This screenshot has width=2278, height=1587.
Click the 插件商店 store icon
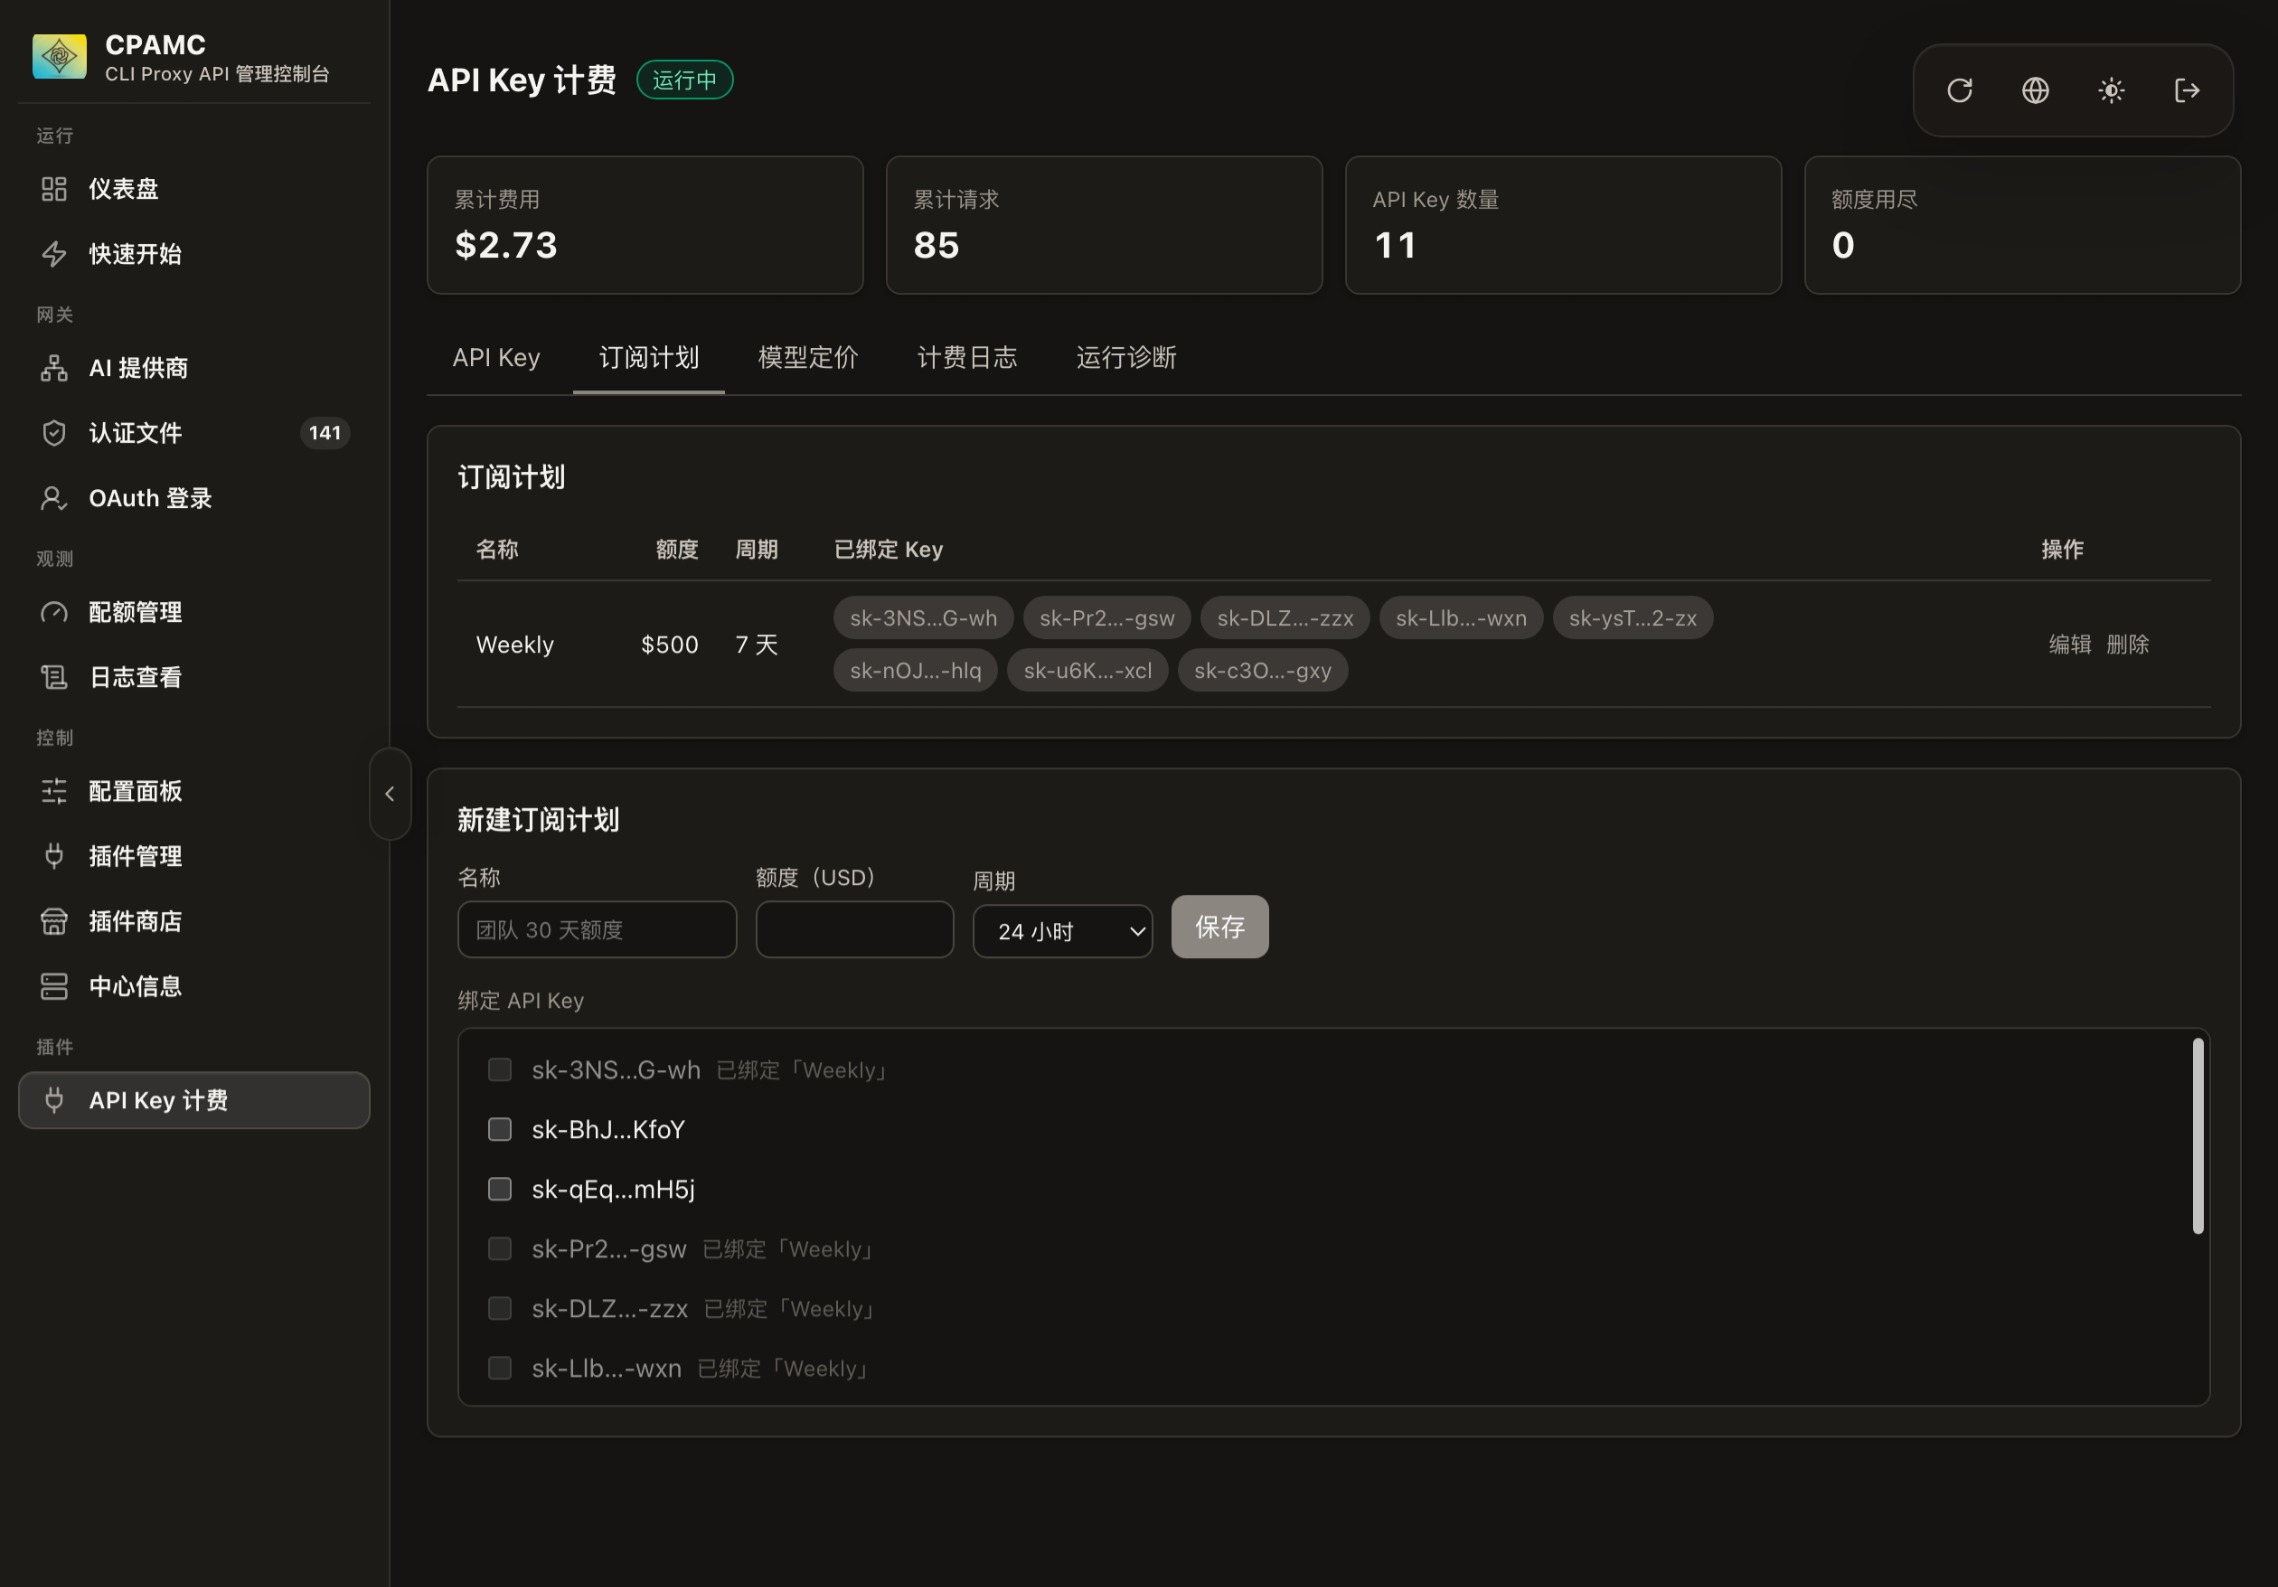point(54,921)
